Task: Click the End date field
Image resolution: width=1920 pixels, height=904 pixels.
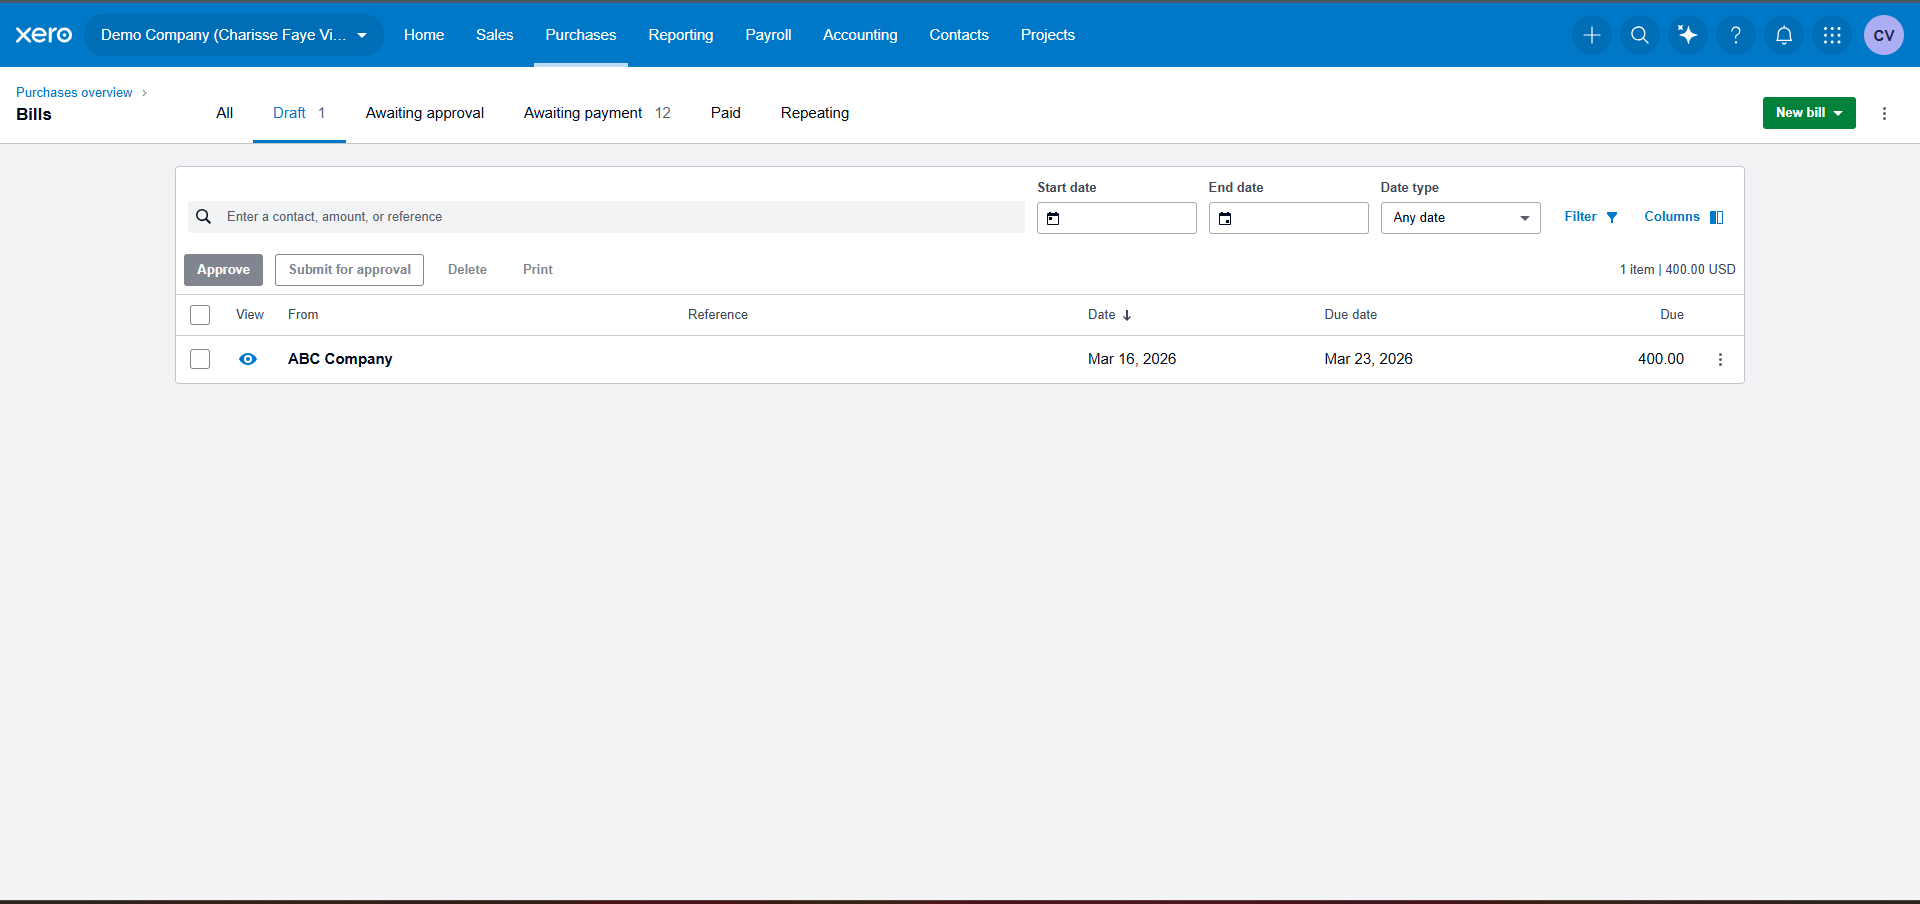Action: pos(1289,218)
